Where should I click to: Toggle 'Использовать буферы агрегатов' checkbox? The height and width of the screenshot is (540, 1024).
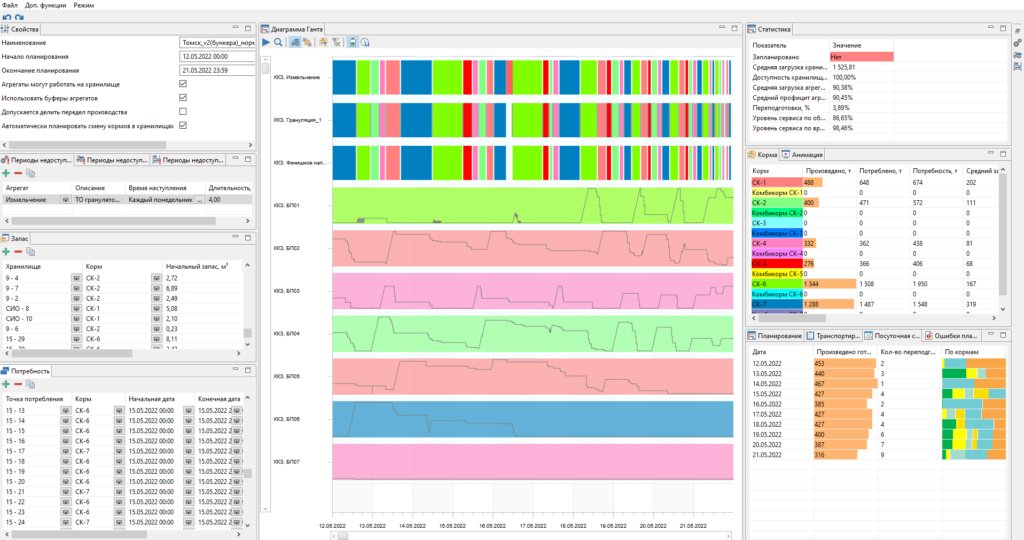pos(183,98)
